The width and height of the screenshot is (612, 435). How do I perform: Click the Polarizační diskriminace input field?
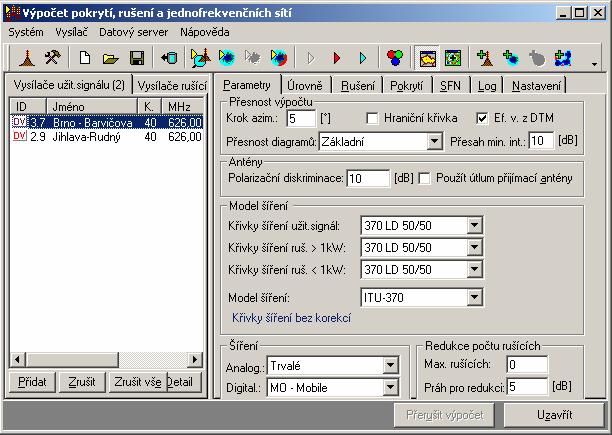(x=368, y=178)
